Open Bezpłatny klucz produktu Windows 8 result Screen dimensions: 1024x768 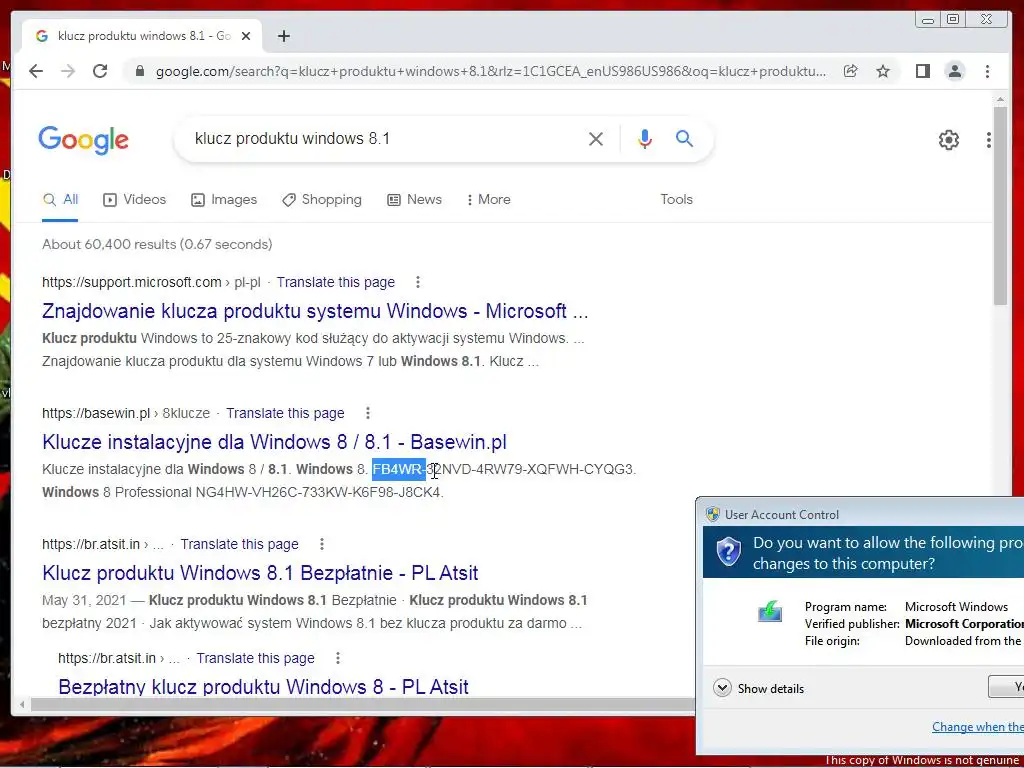(263, 686)
